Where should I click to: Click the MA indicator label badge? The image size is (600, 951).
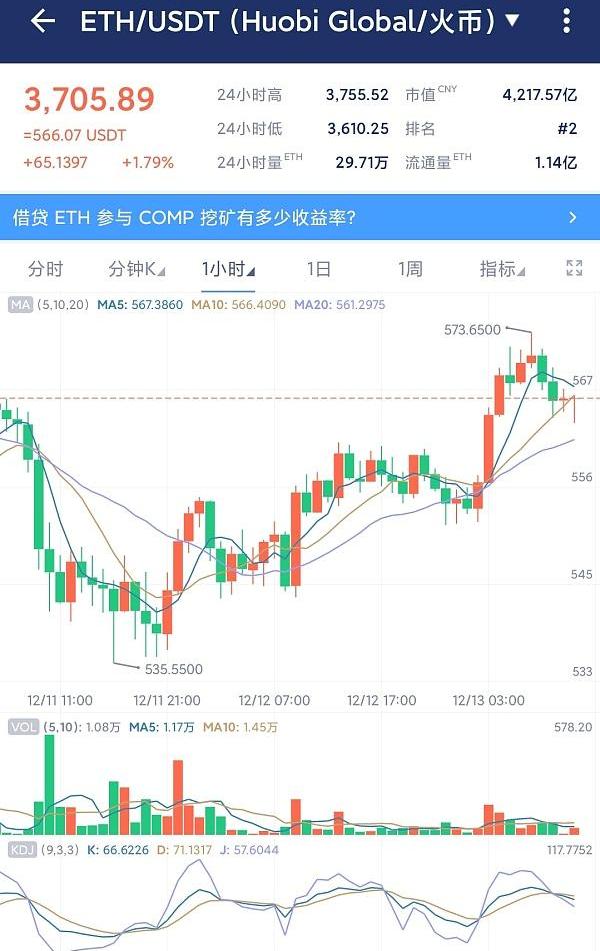[19, 304]
